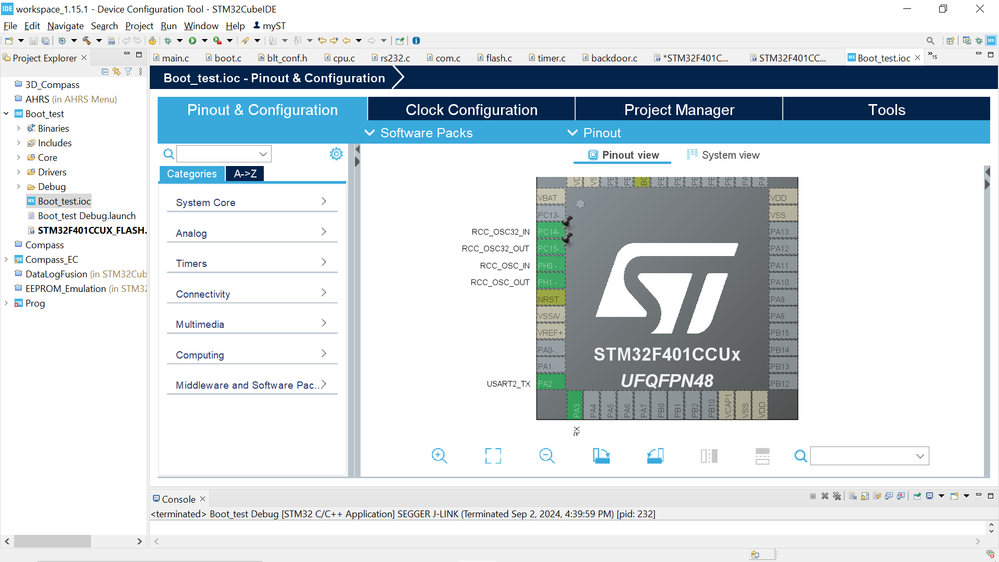Screen dimensions: 999x562
Task: Expand the Timers category
Action: tap(252, 263)
